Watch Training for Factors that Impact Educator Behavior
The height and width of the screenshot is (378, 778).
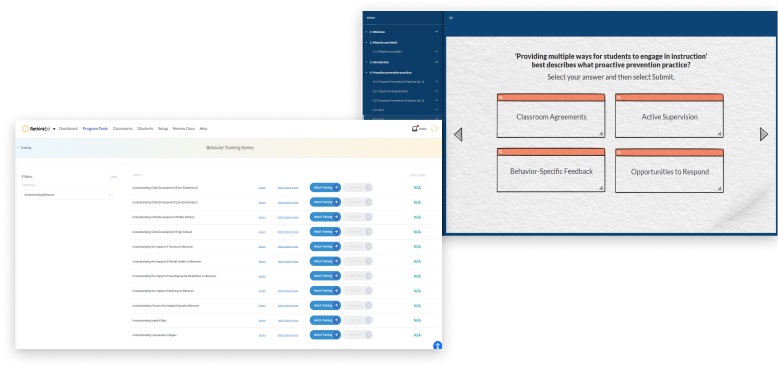[x=325, y=306]
